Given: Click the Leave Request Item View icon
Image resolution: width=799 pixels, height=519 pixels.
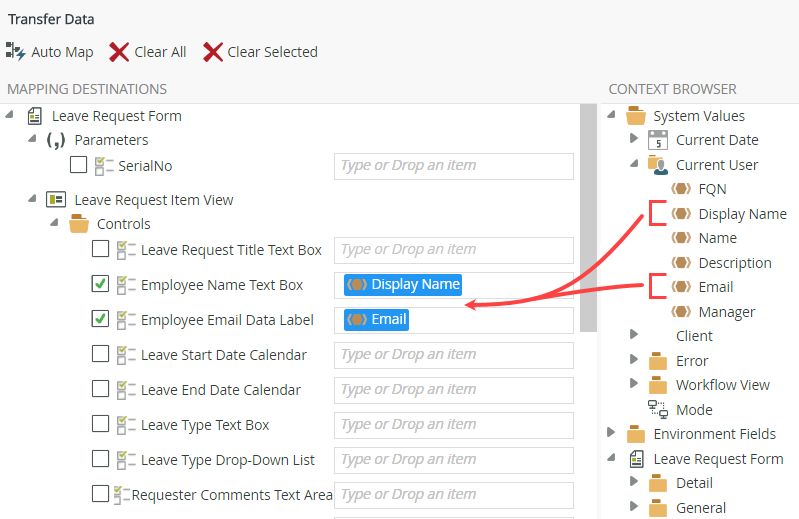Looking at the screenshot, I should (x=56, y=200).
